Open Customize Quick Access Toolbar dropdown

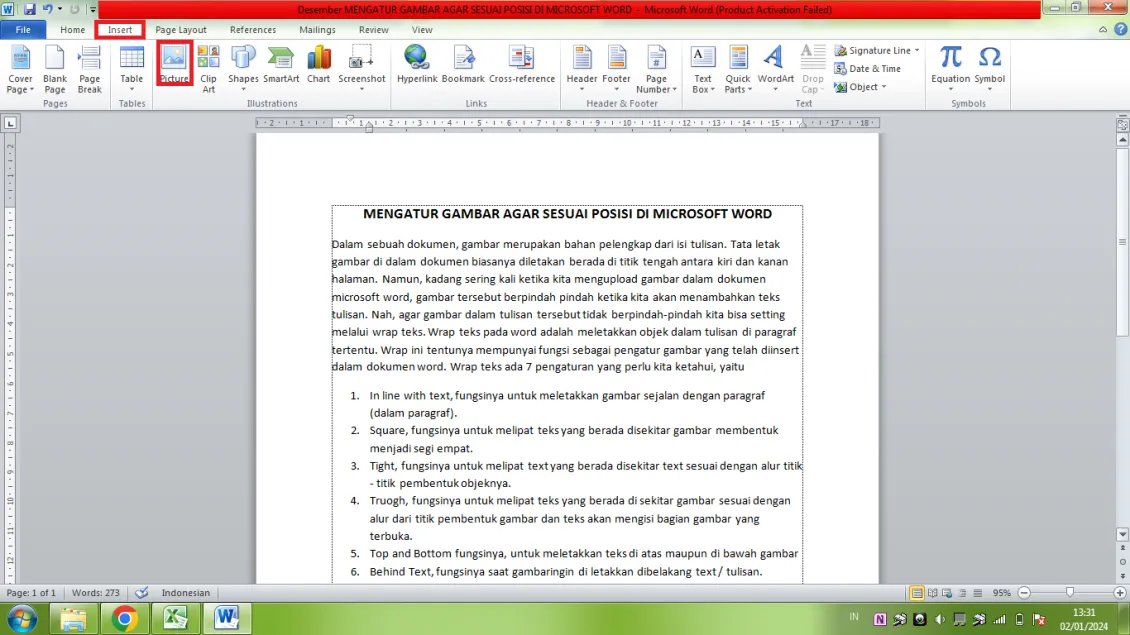[x=92, y=9]
